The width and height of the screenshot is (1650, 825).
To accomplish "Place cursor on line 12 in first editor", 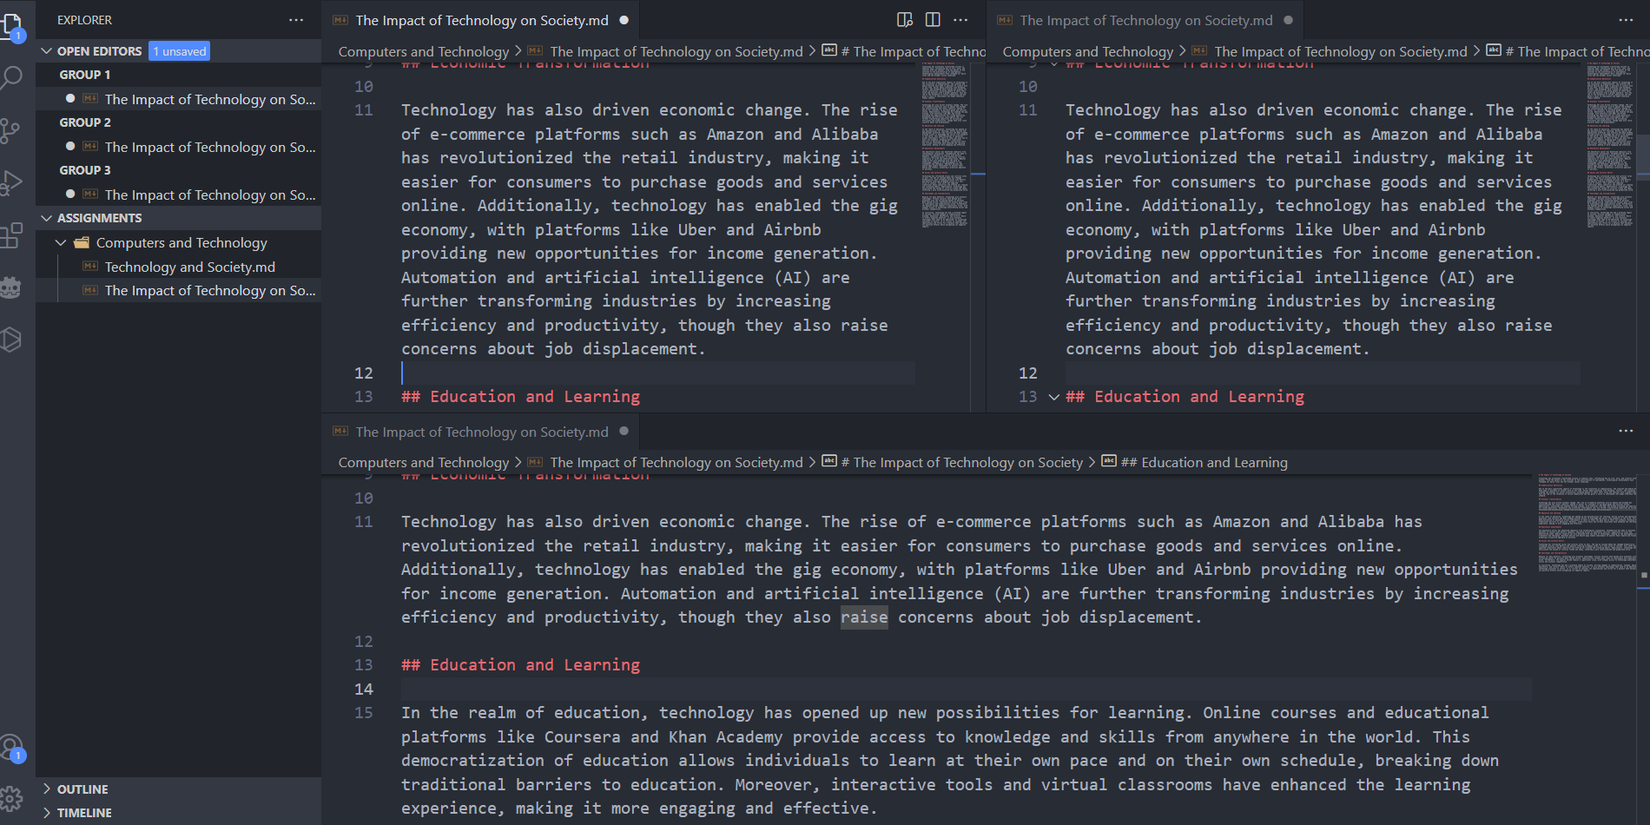I will 657,373.
